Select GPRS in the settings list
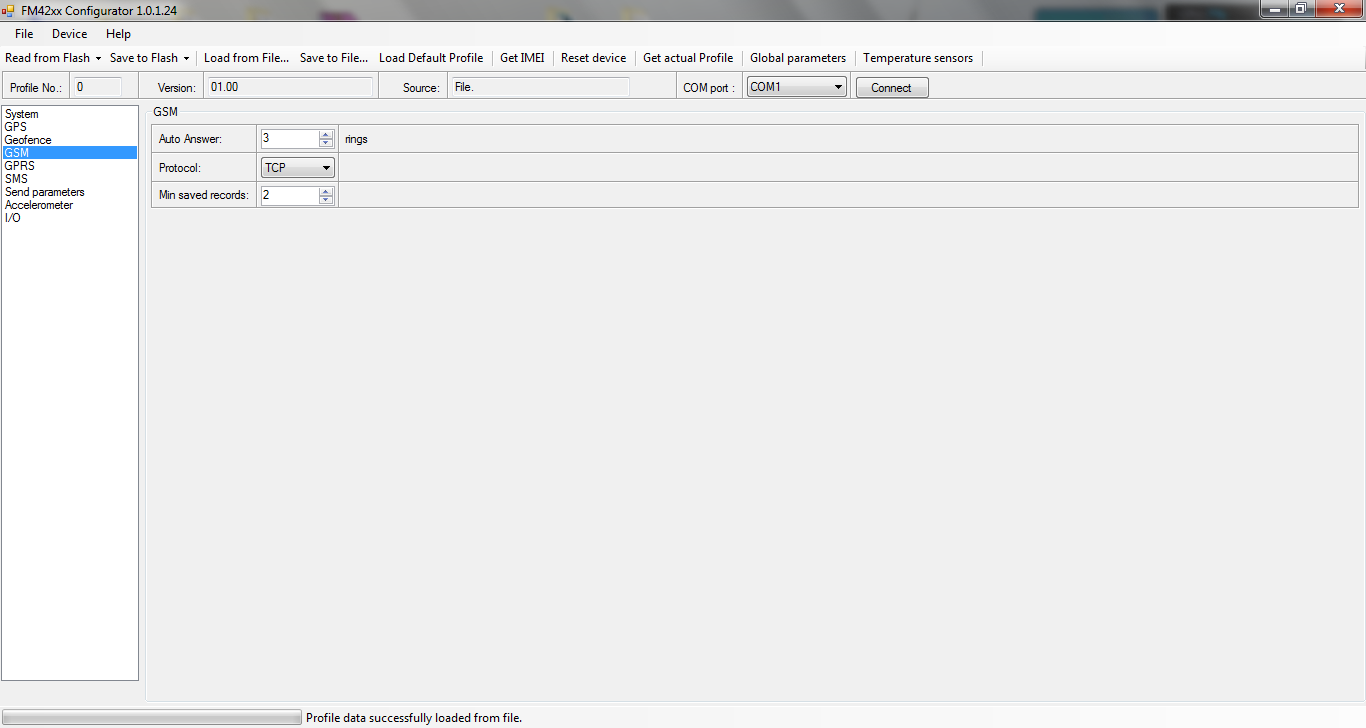This screenshot has width=1366, height=728. point(20,166)
